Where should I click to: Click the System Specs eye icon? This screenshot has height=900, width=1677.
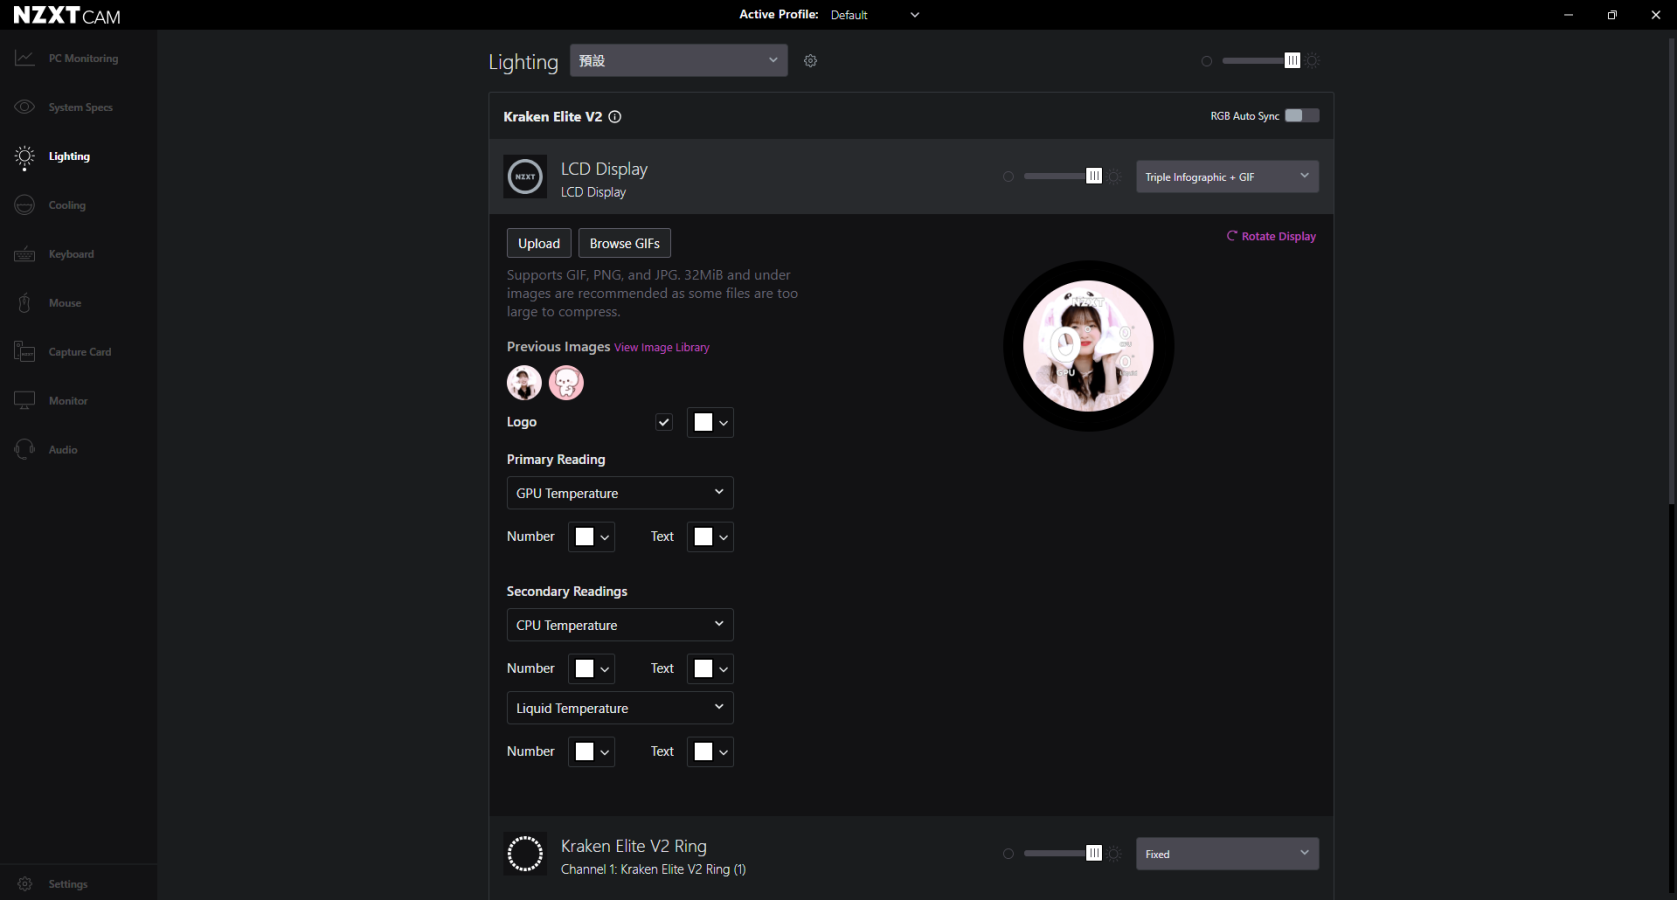point(25,107)
